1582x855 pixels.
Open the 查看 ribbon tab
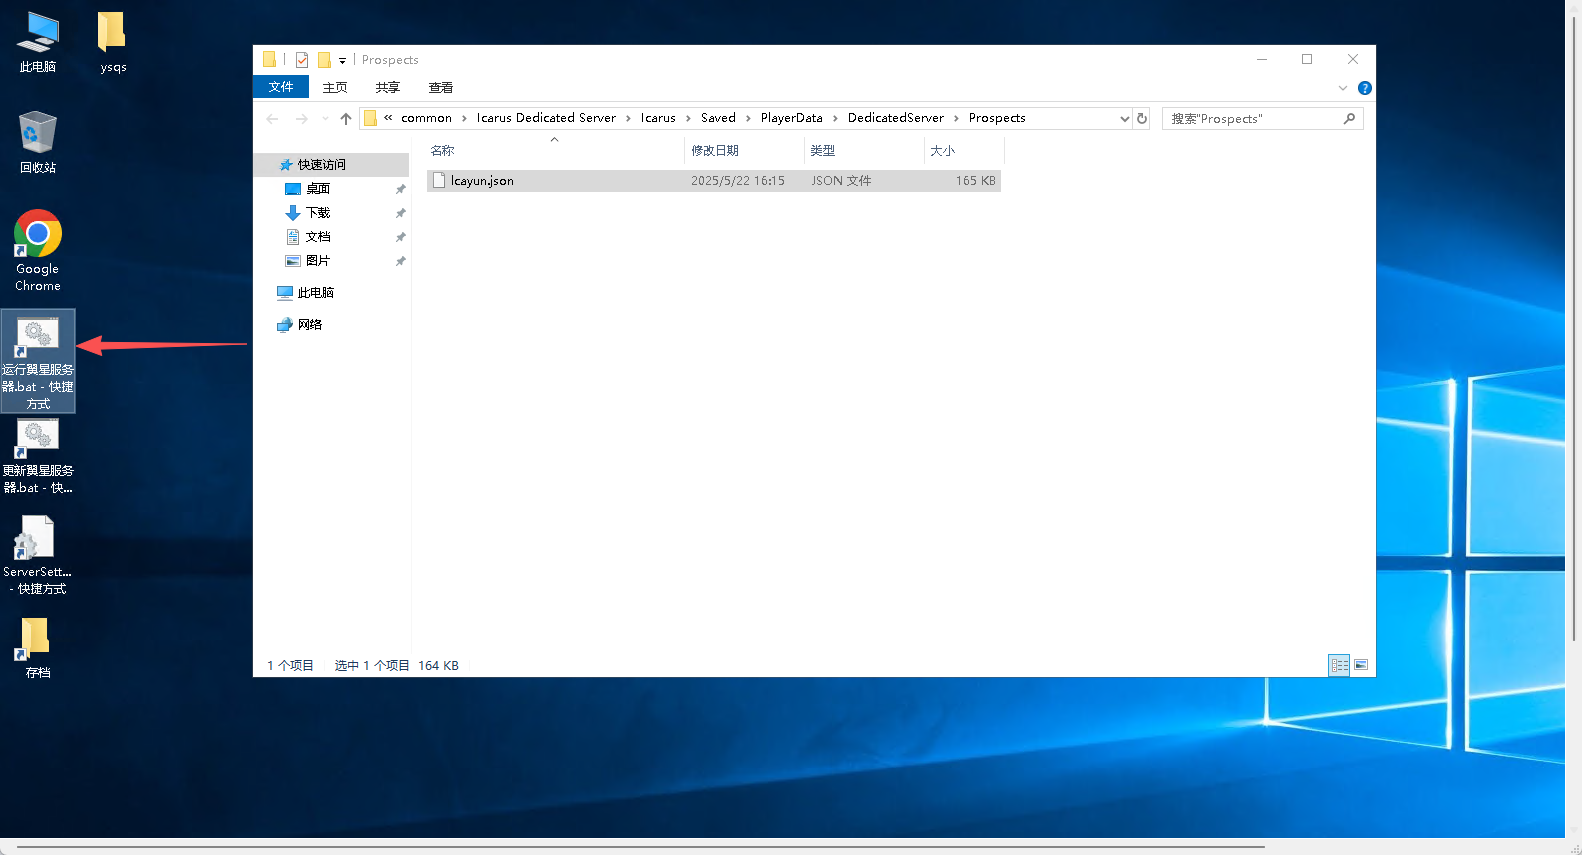[x=440, y=87]
